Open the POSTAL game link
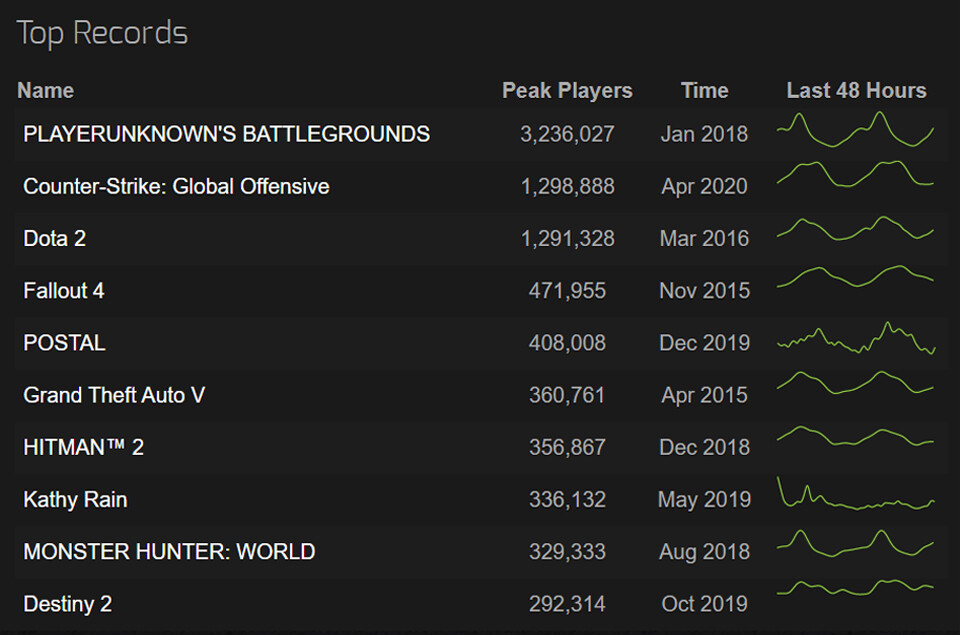Image resolution: width=960 pixels, height=635 pixels. (x=64, y=343)
